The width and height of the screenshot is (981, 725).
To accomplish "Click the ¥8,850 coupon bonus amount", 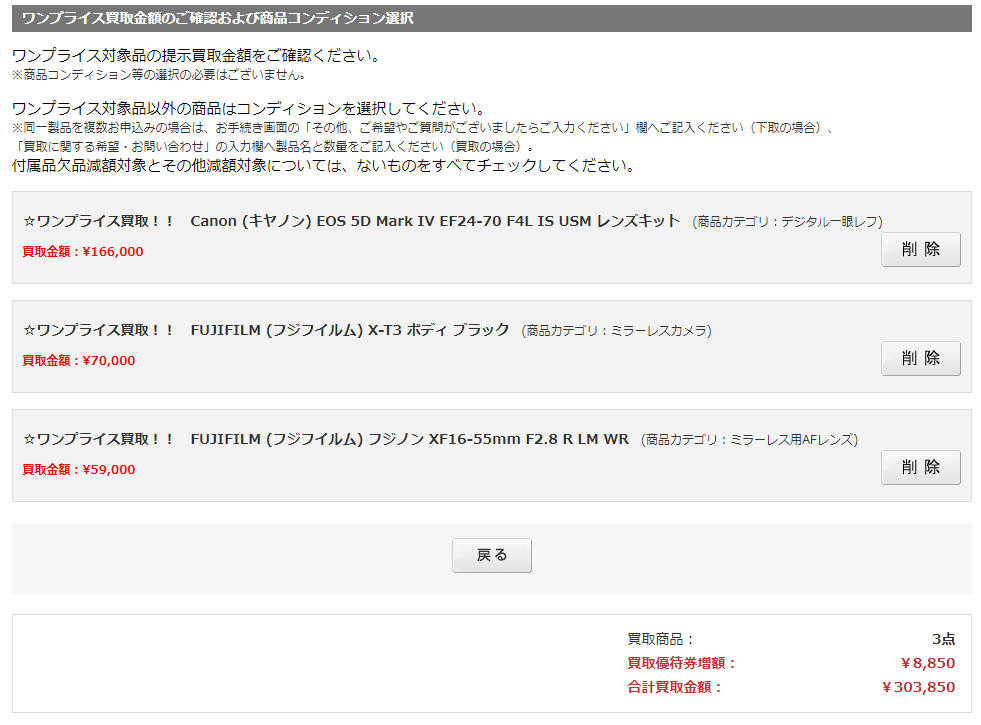I will (x=927, y=663).
